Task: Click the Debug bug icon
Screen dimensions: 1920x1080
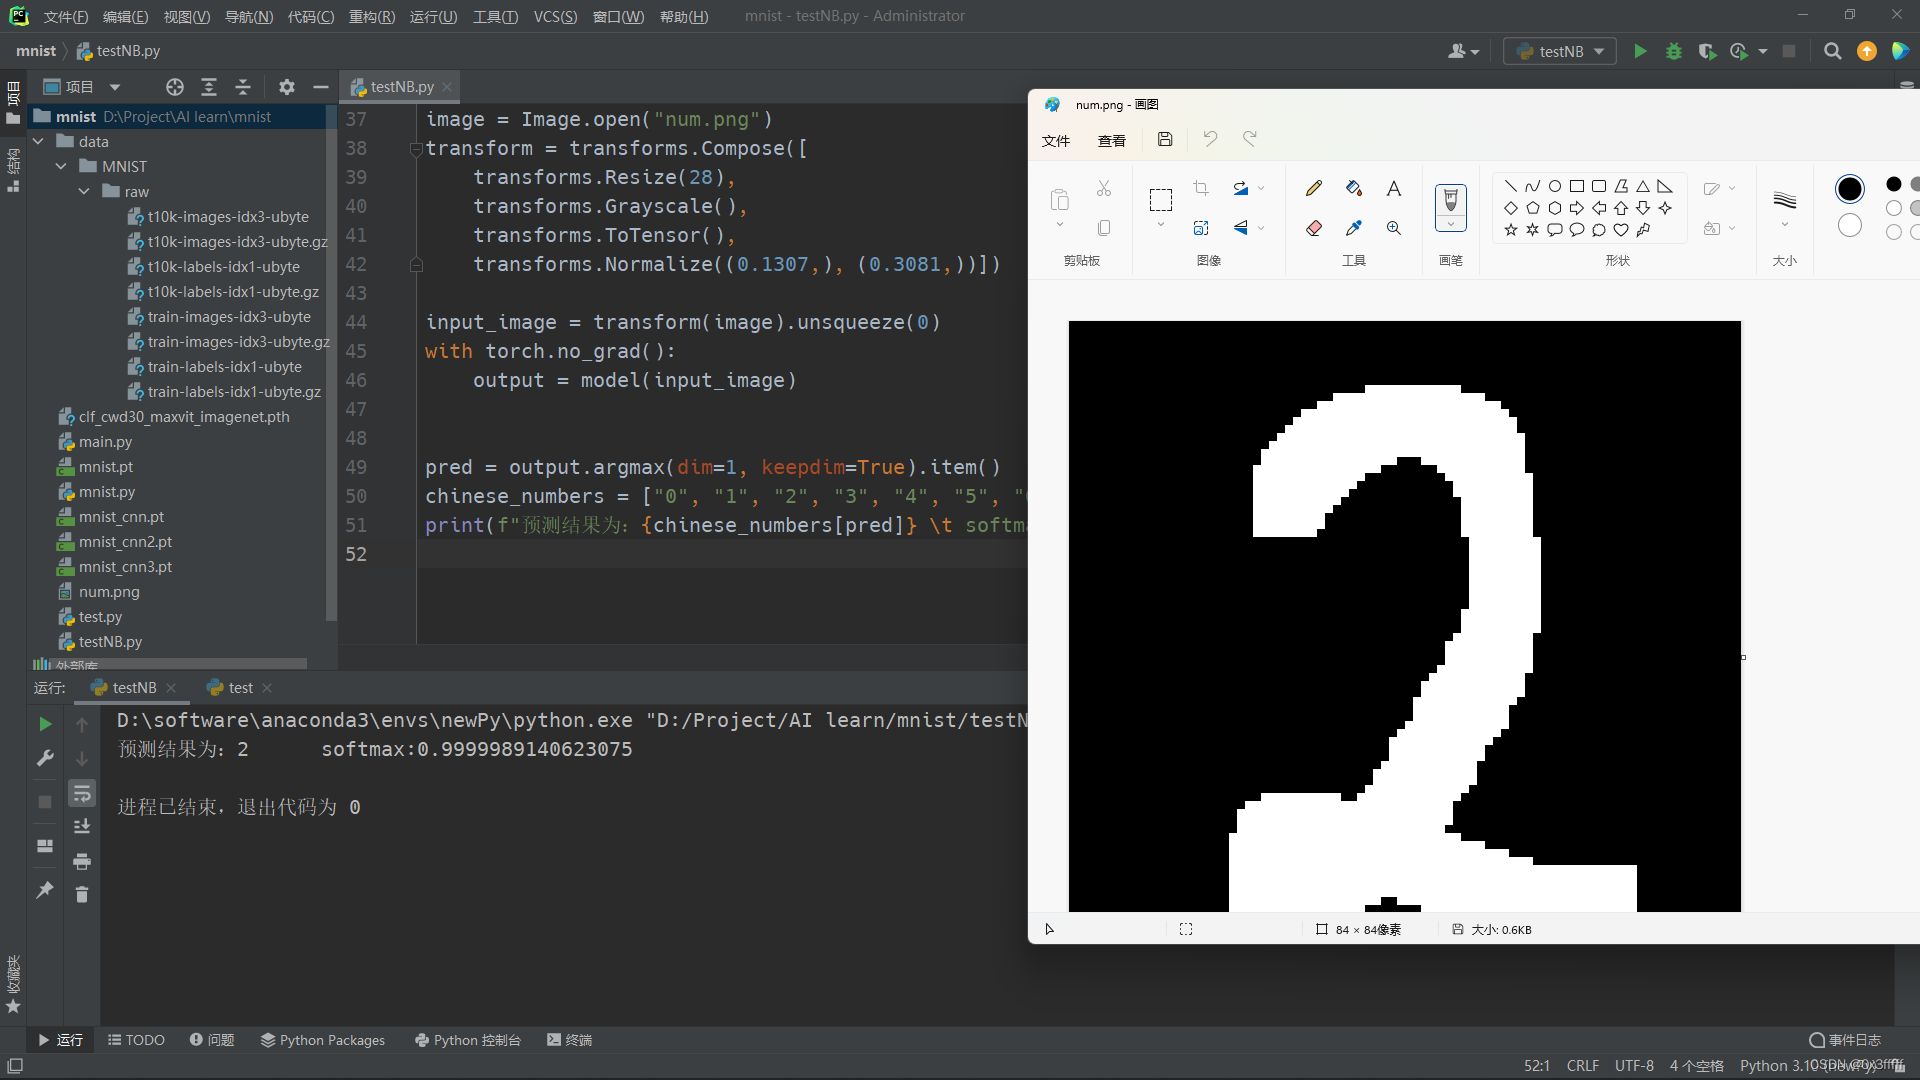Action: click(x=1673, y=51)
